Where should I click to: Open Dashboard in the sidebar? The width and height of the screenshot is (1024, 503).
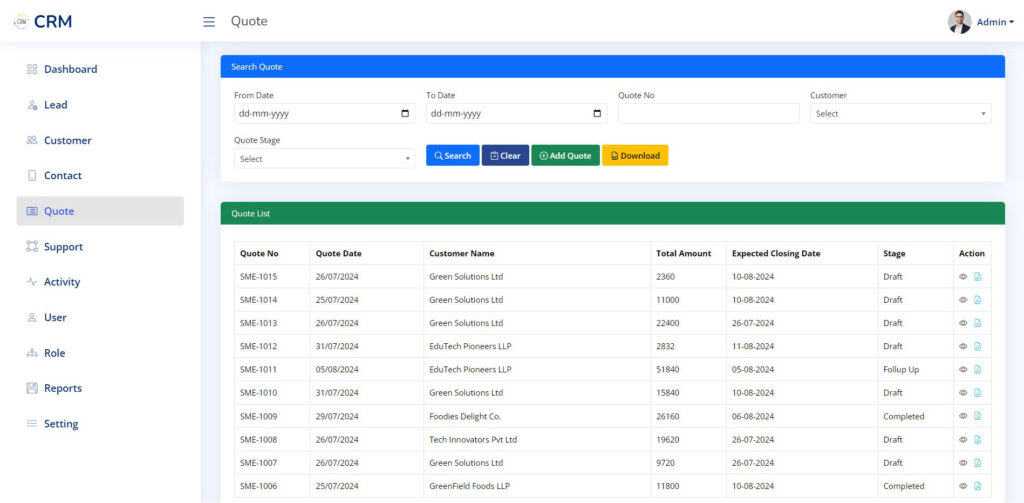(x=100, y=69)
